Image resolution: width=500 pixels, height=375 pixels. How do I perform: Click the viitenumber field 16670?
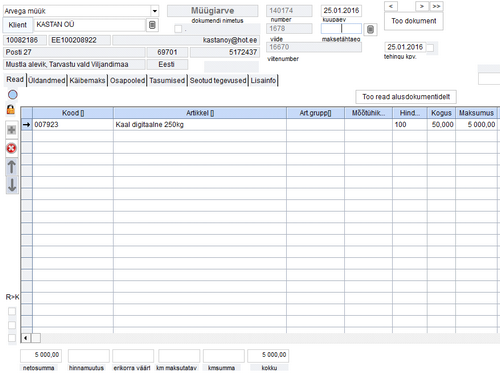click(314, 47)
